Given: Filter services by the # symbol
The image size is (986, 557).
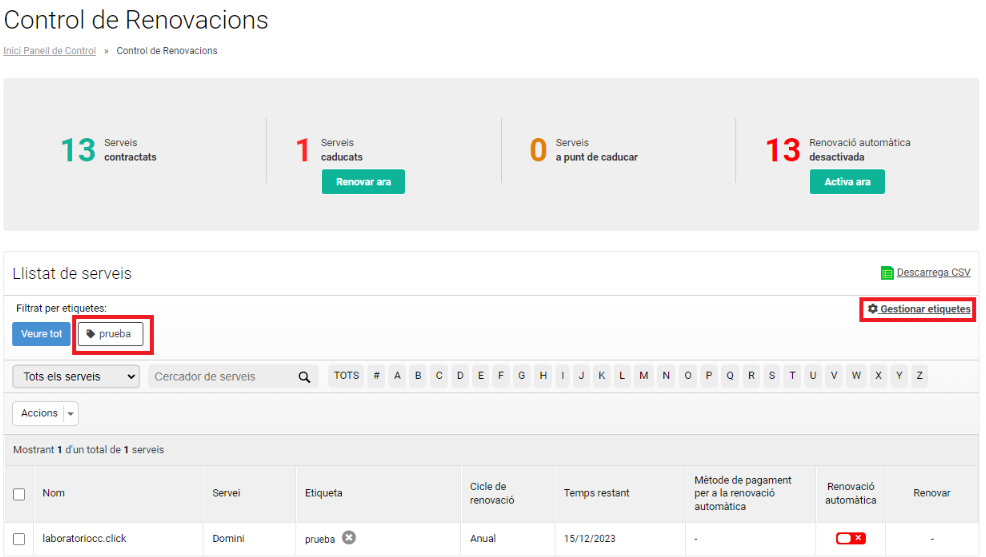Looking at the screenshot, I should click(x=376, y=376).
